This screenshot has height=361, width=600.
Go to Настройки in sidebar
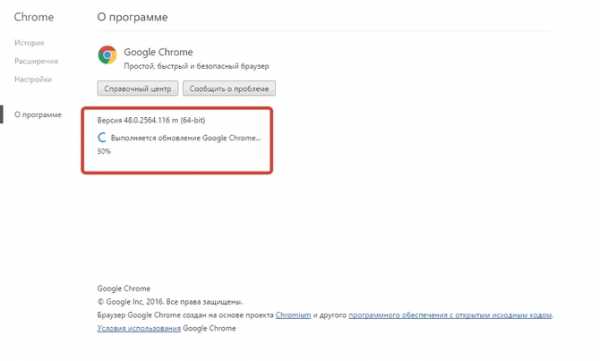pos(33,79)
